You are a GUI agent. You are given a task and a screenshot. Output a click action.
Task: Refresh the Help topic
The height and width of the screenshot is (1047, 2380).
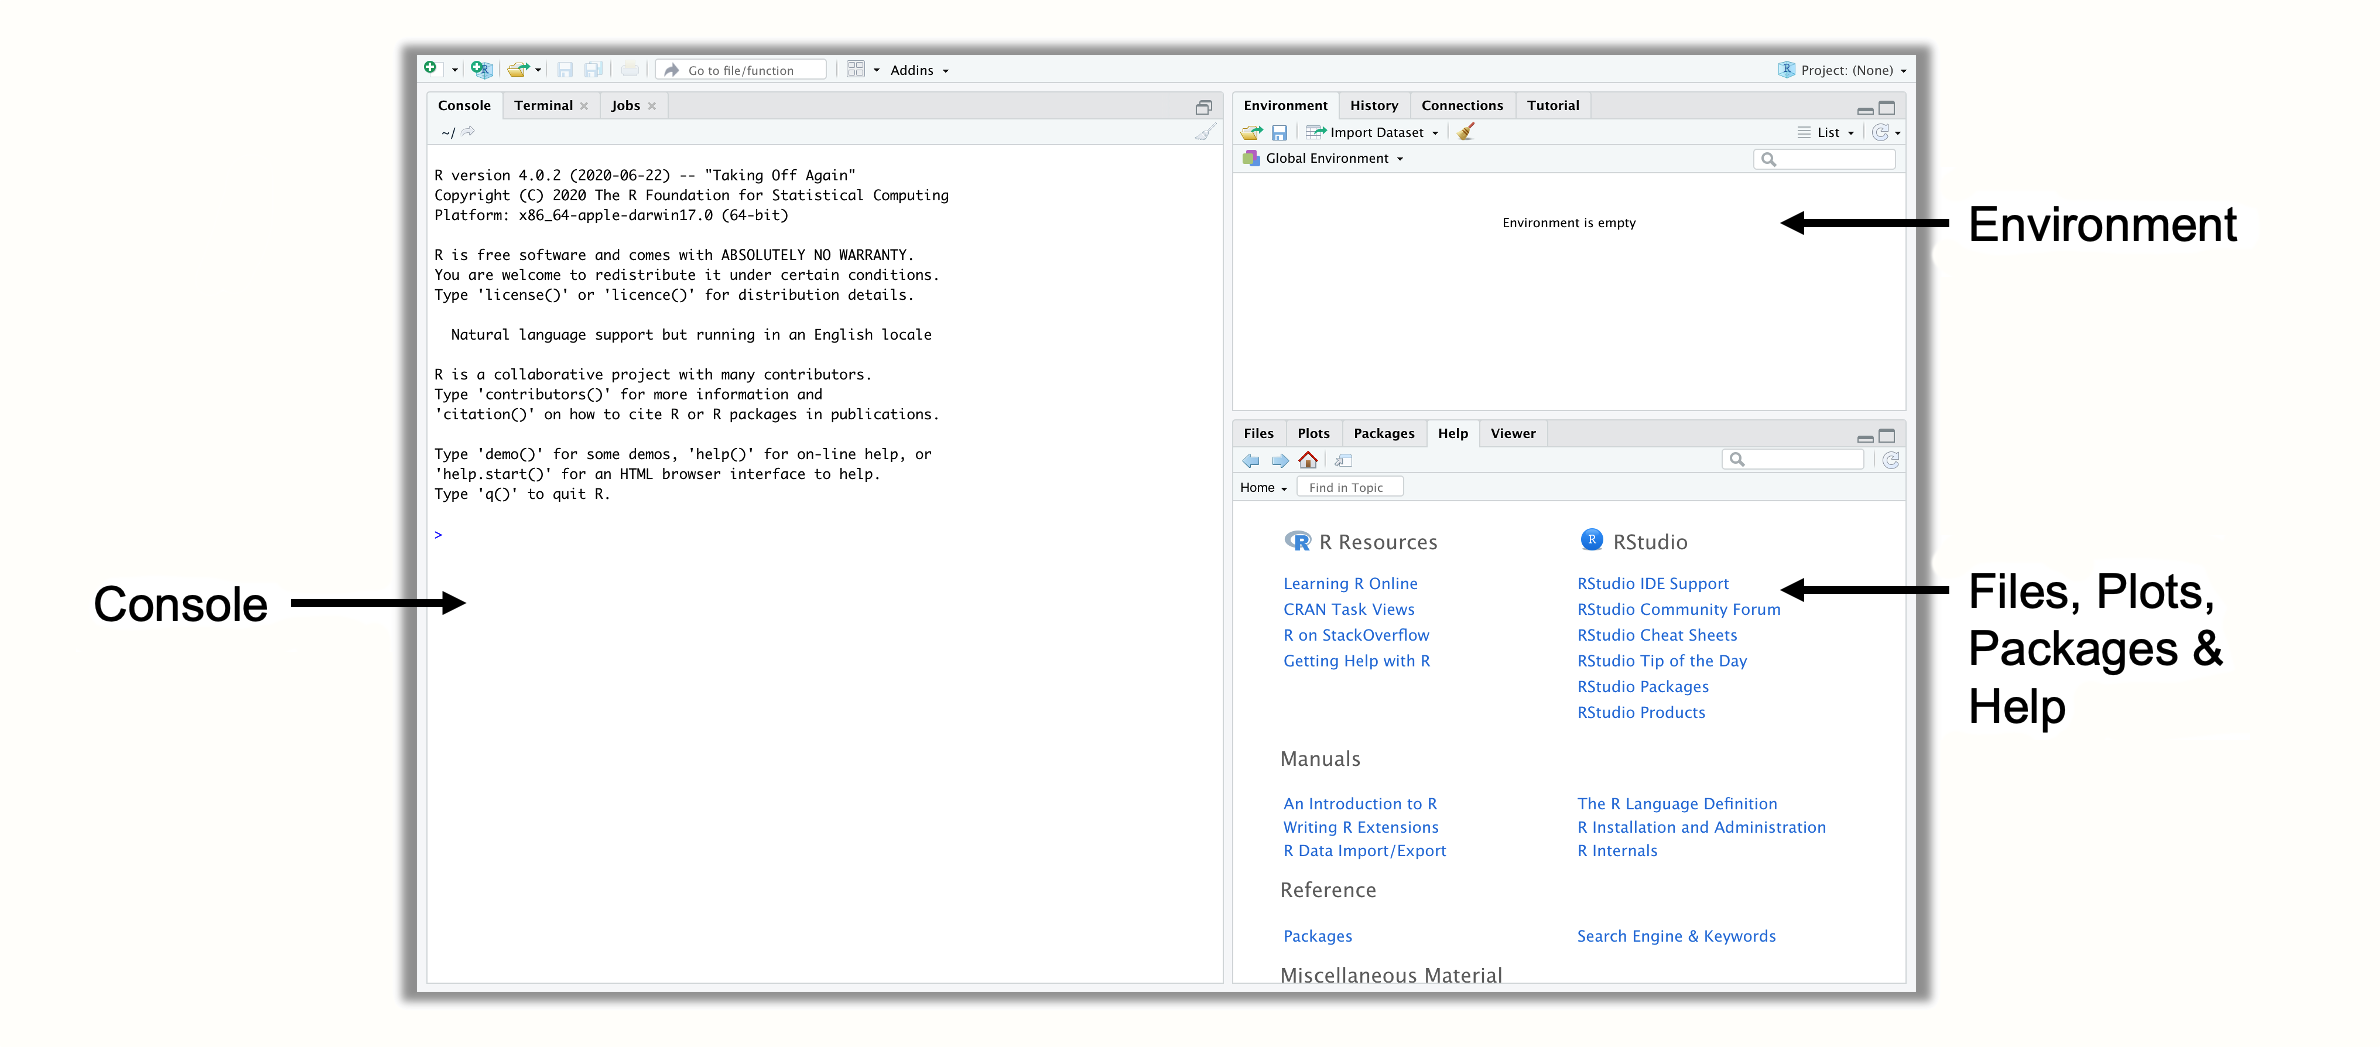pyautogui.click(x=1890, y=460)
